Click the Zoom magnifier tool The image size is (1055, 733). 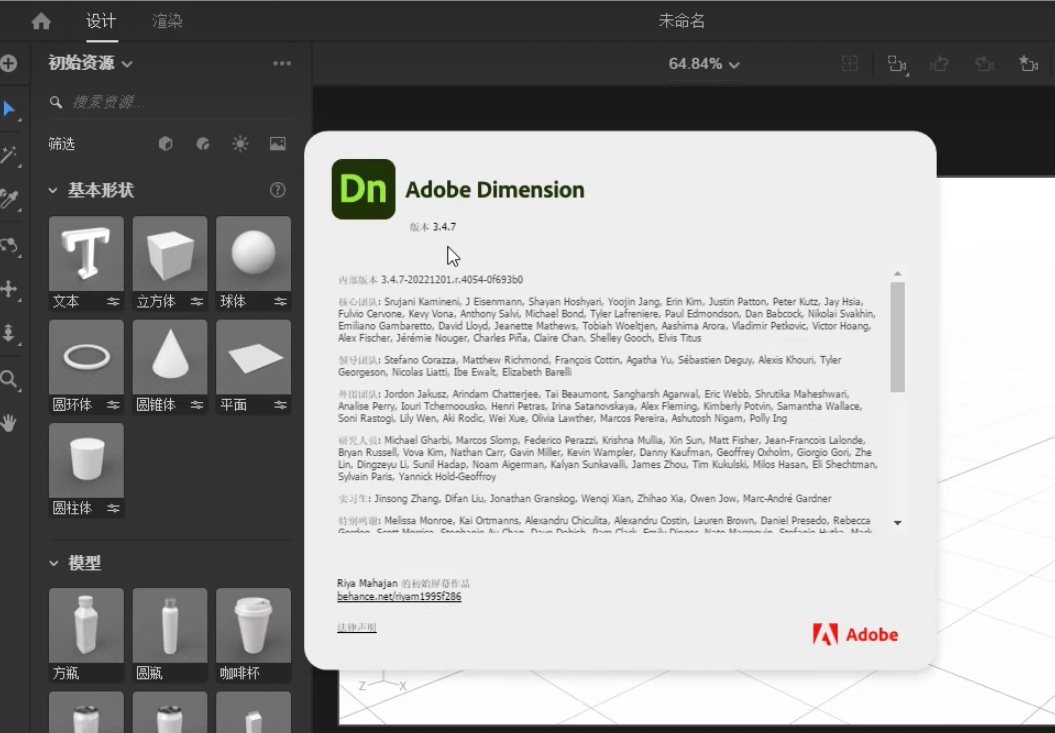point(10,379)
